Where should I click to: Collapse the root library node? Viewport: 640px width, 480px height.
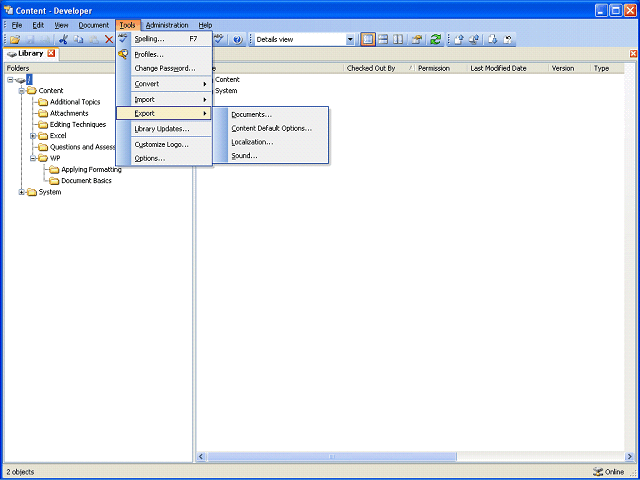pos(10,80)
